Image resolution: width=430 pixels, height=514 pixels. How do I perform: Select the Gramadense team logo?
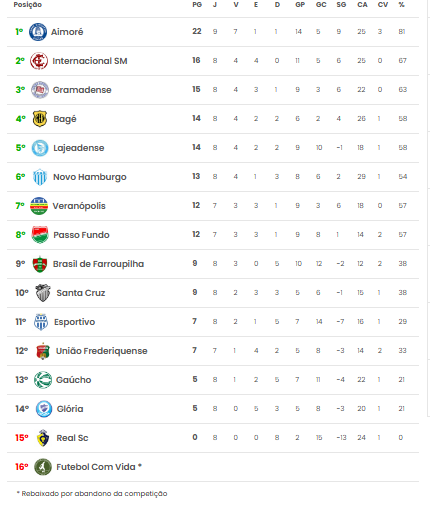coord(40,90)
